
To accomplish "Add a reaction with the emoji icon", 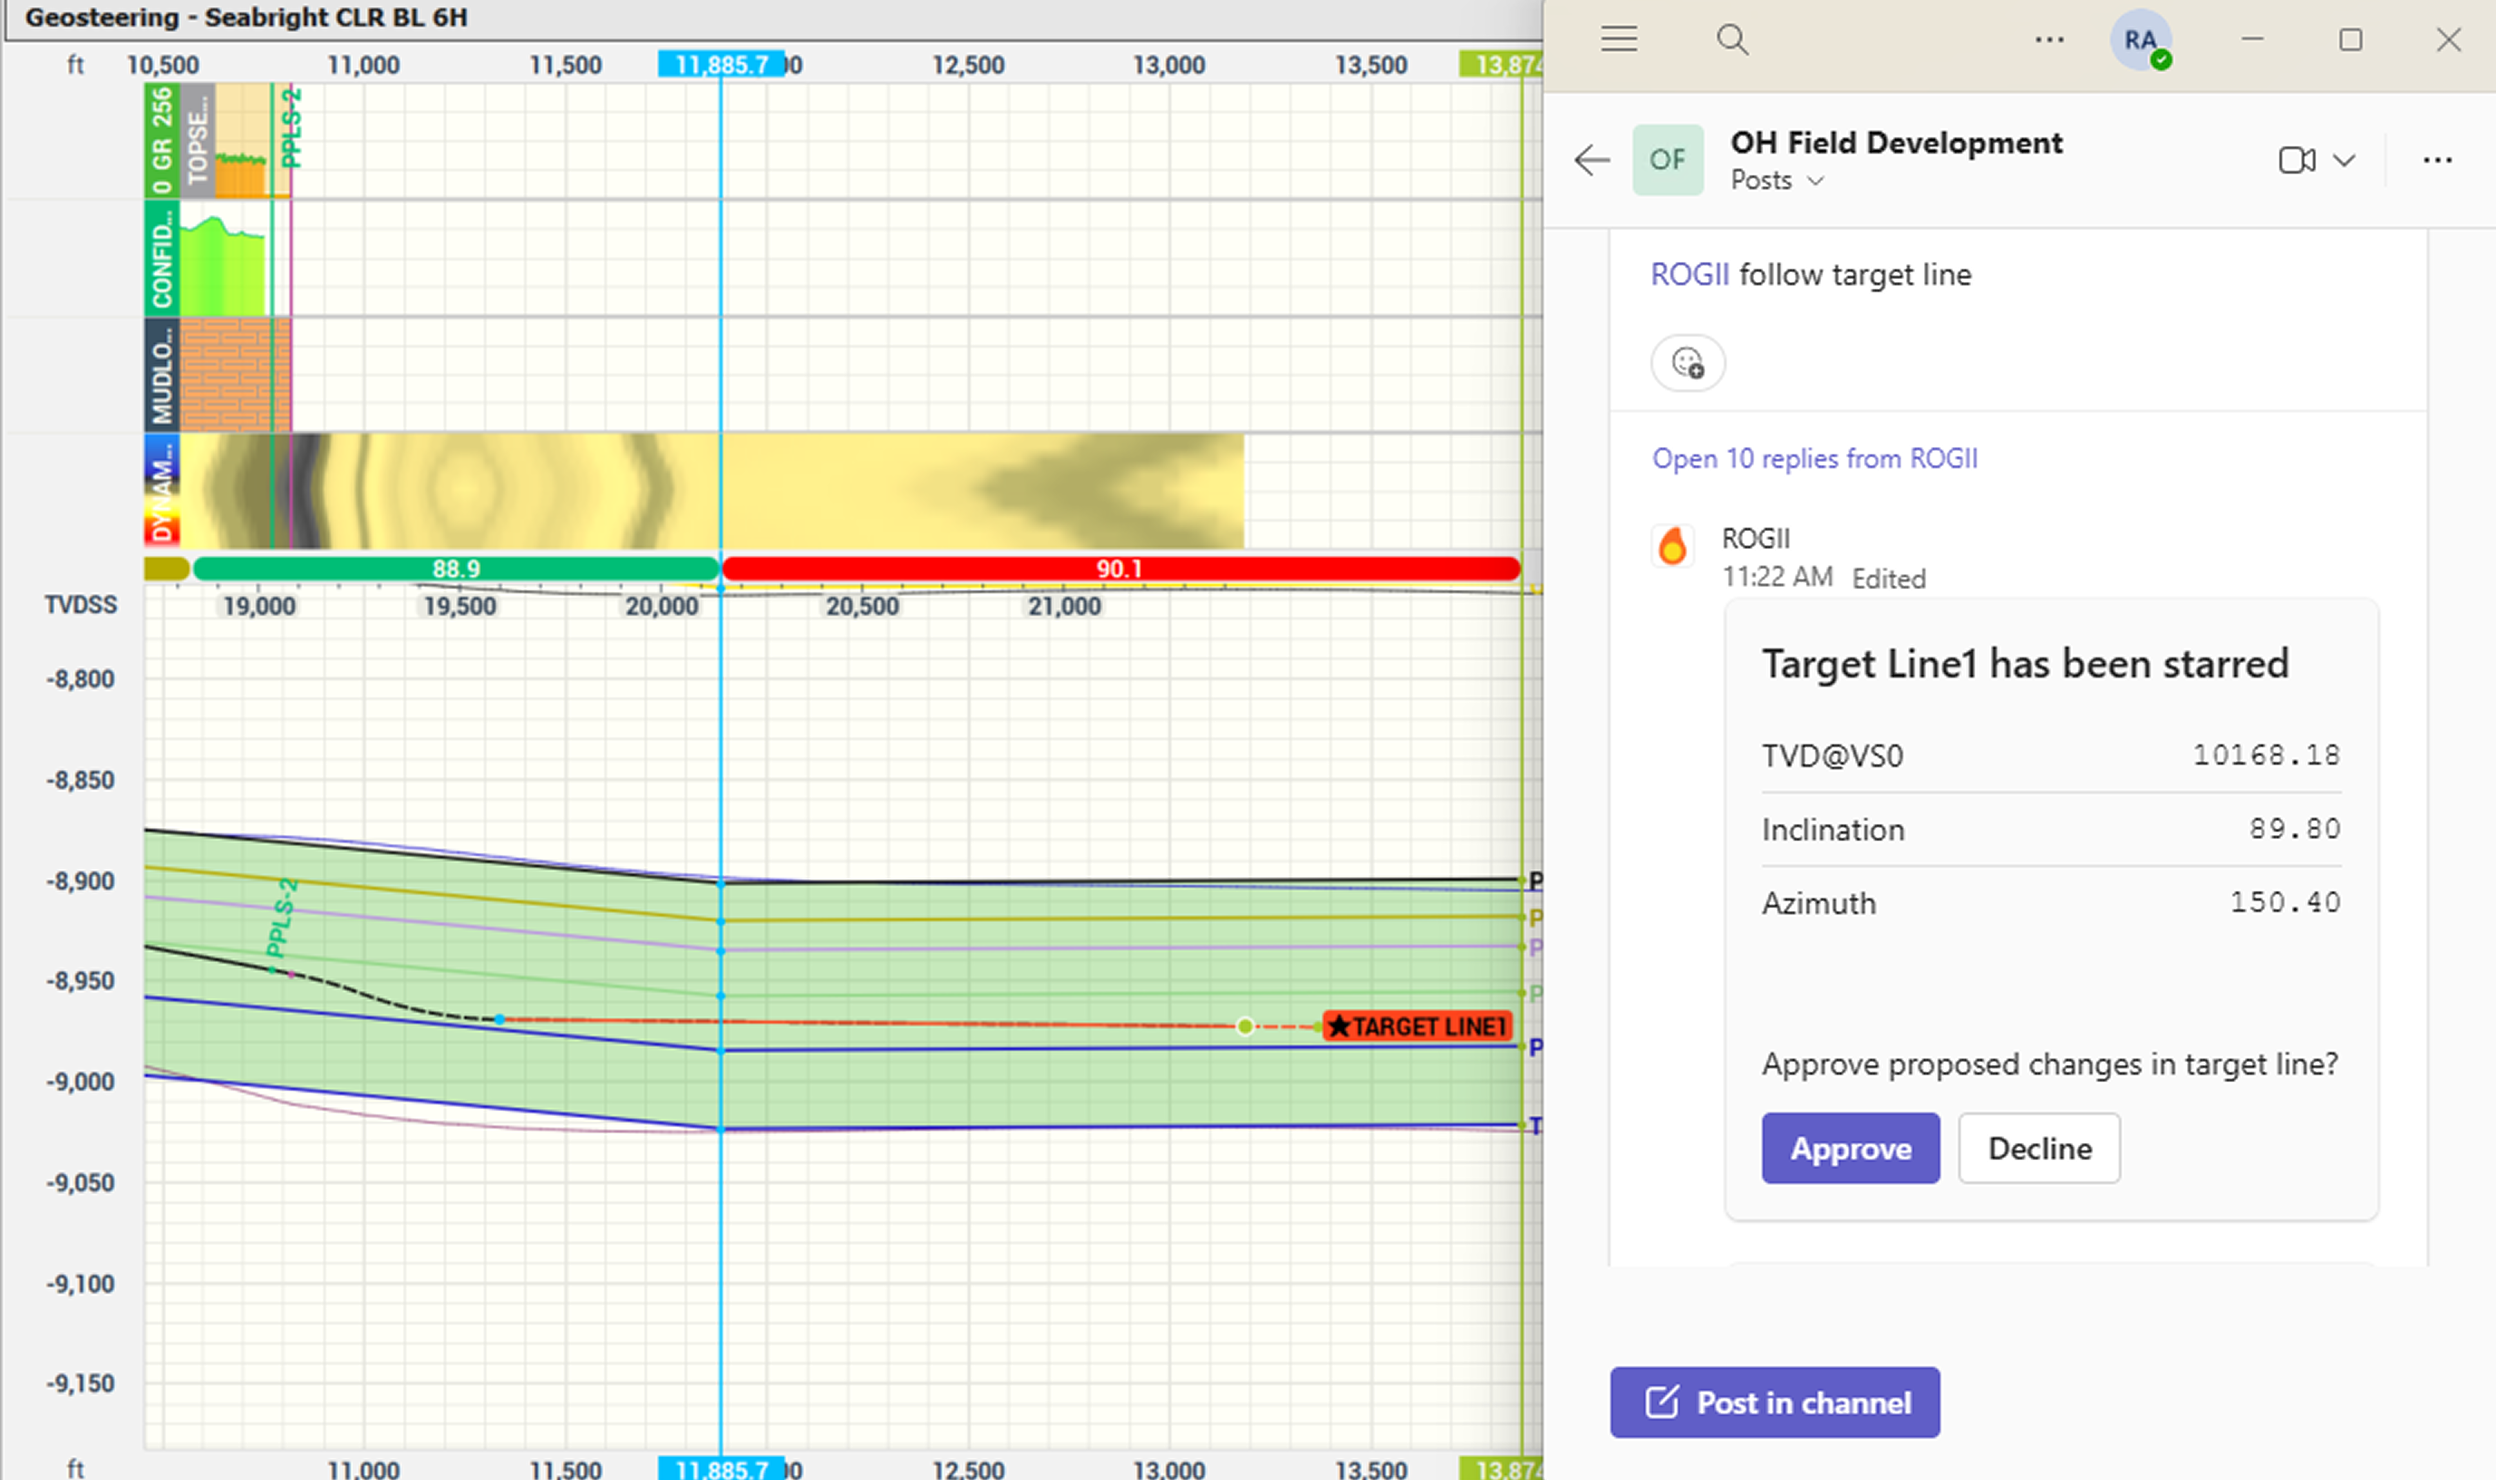I will (x=1687, y=362).
